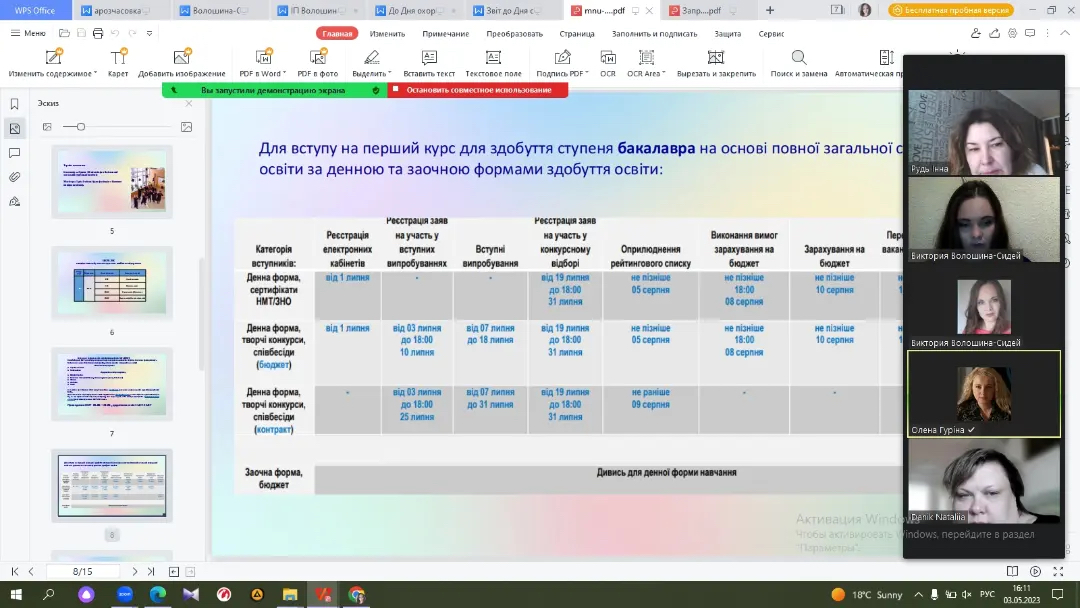Switch to the Примечание ribbon tab
Image resolution: width=1080 pixels, height=608 pixels.
point(445,33)
